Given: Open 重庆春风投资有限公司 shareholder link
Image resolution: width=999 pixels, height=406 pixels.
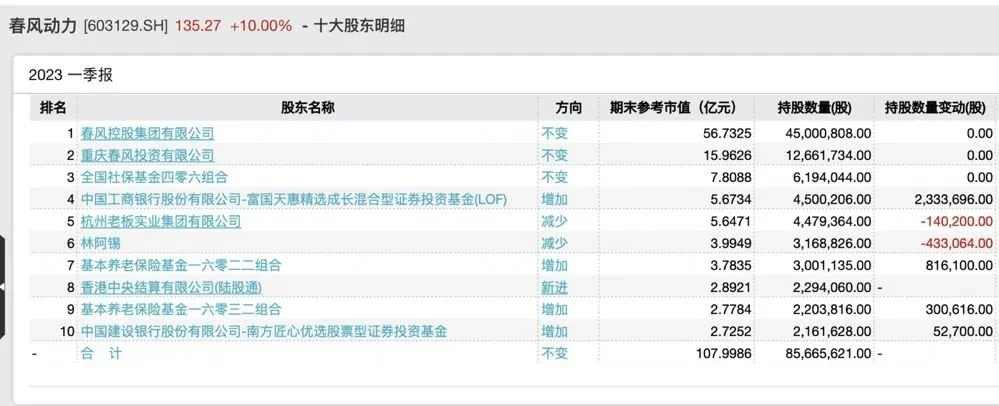Looking at the screenshot, I should pos(147,155).
